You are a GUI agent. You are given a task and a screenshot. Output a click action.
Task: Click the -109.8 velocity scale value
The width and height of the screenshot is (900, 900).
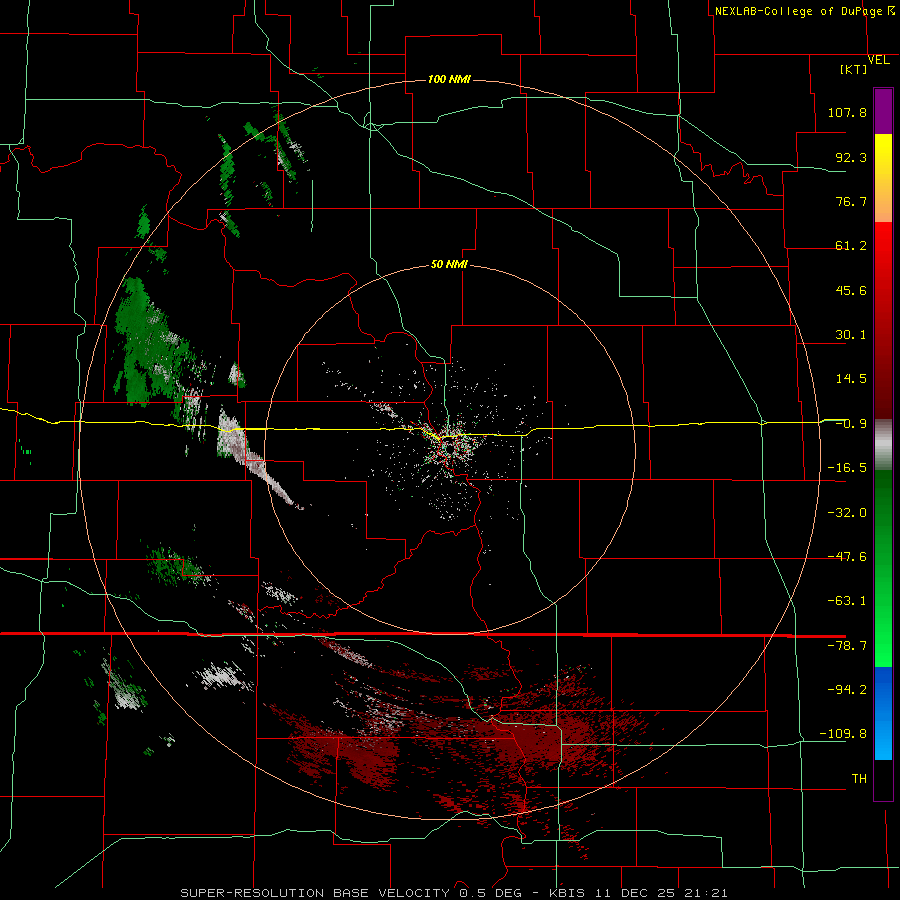click(x=844, y=734)
